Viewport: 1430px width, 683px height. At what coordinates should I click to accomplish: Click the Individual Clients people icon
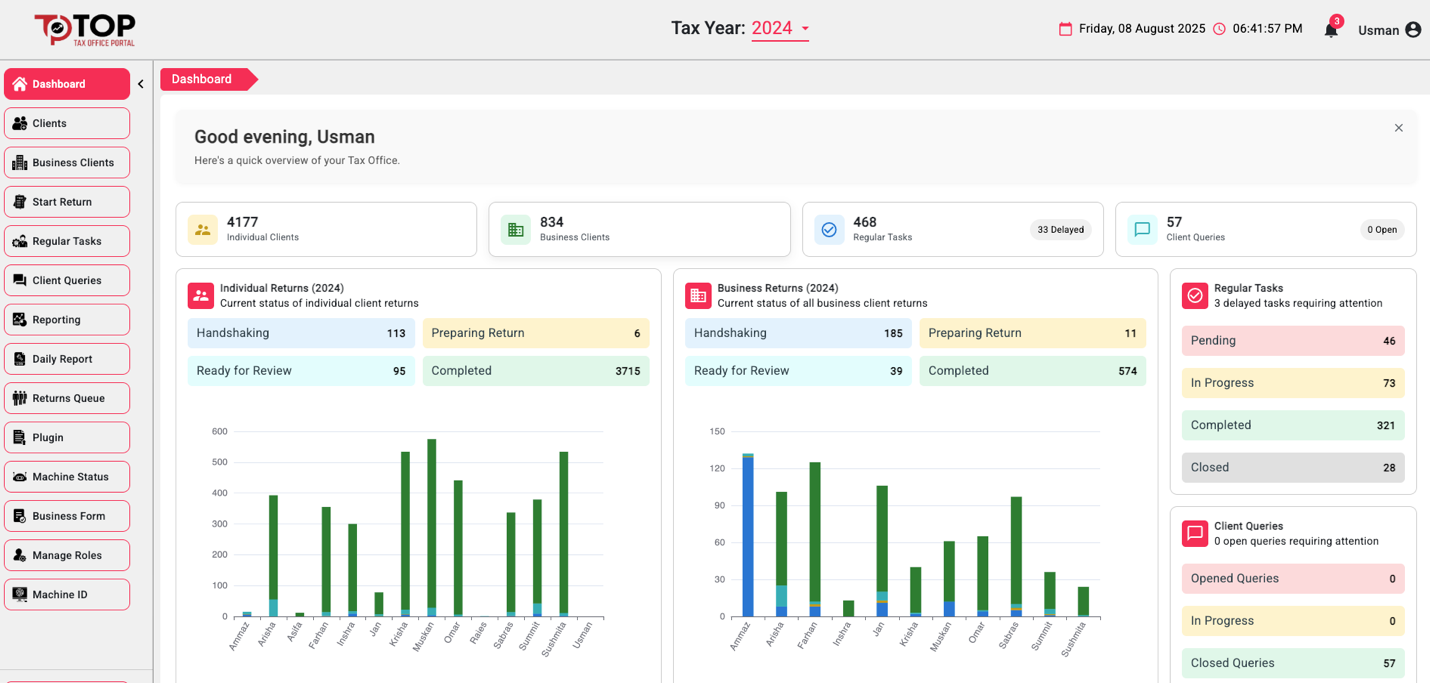203,230
